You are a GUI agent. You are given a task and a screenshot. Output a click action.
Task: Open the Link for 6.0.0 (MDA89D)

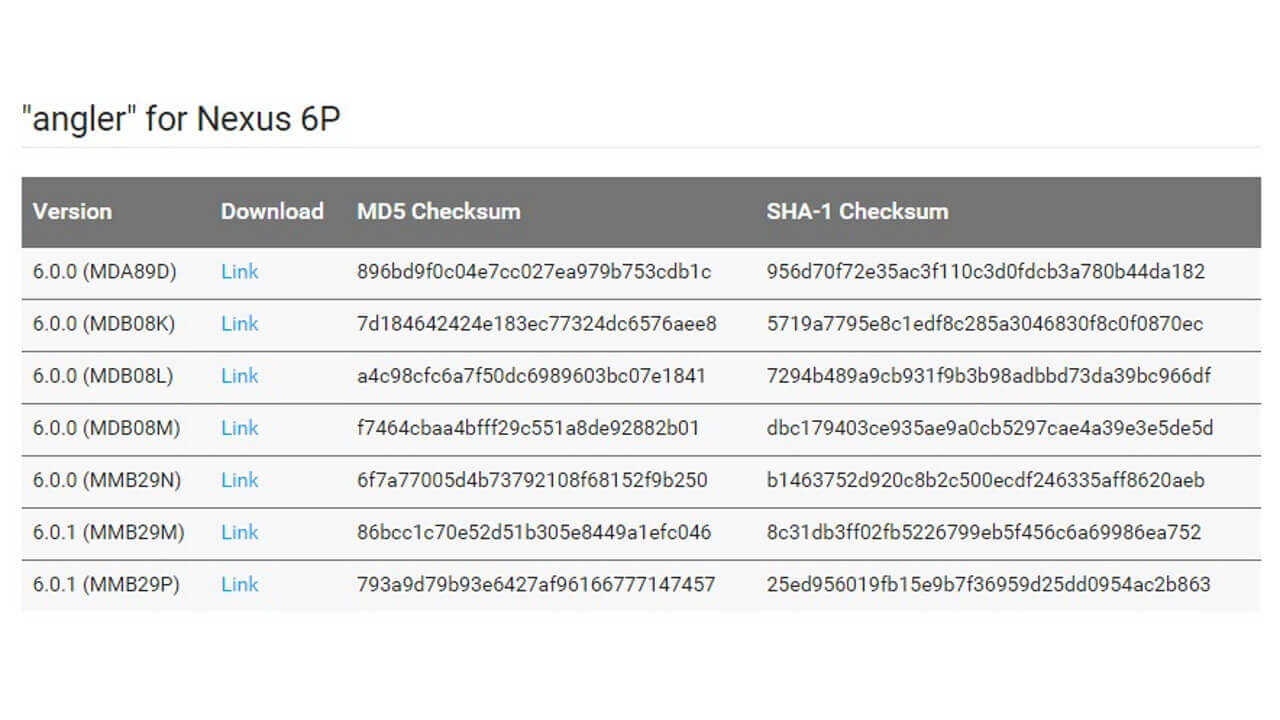240,272
